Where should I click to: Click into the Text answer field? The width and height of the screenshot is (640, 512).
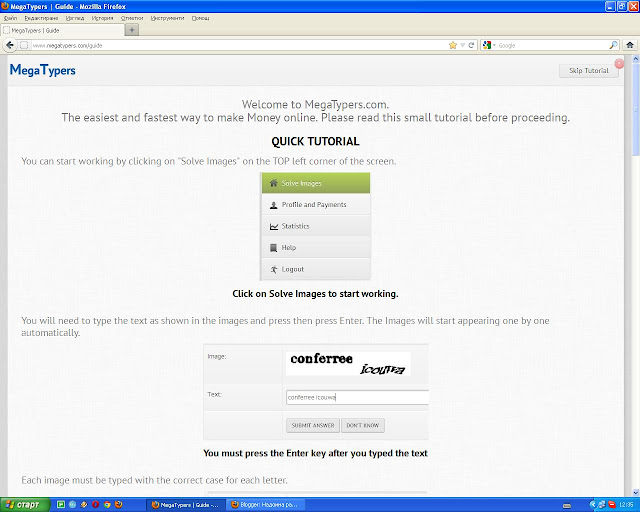[358, 397]
